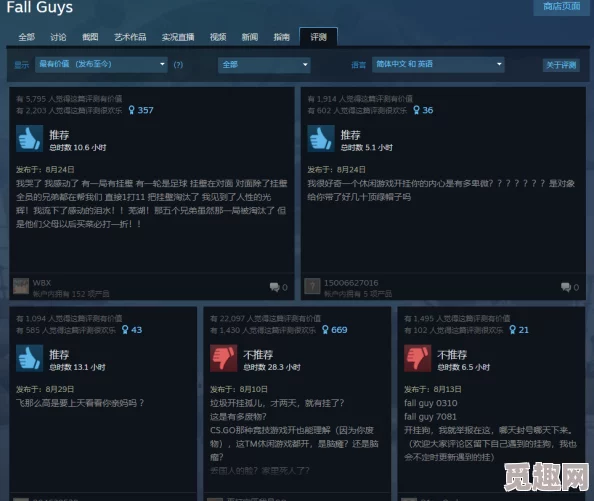594x501 pixels.
Task: Click the 帐户内拥有 5 项产品 text
Action: [358, 294]
